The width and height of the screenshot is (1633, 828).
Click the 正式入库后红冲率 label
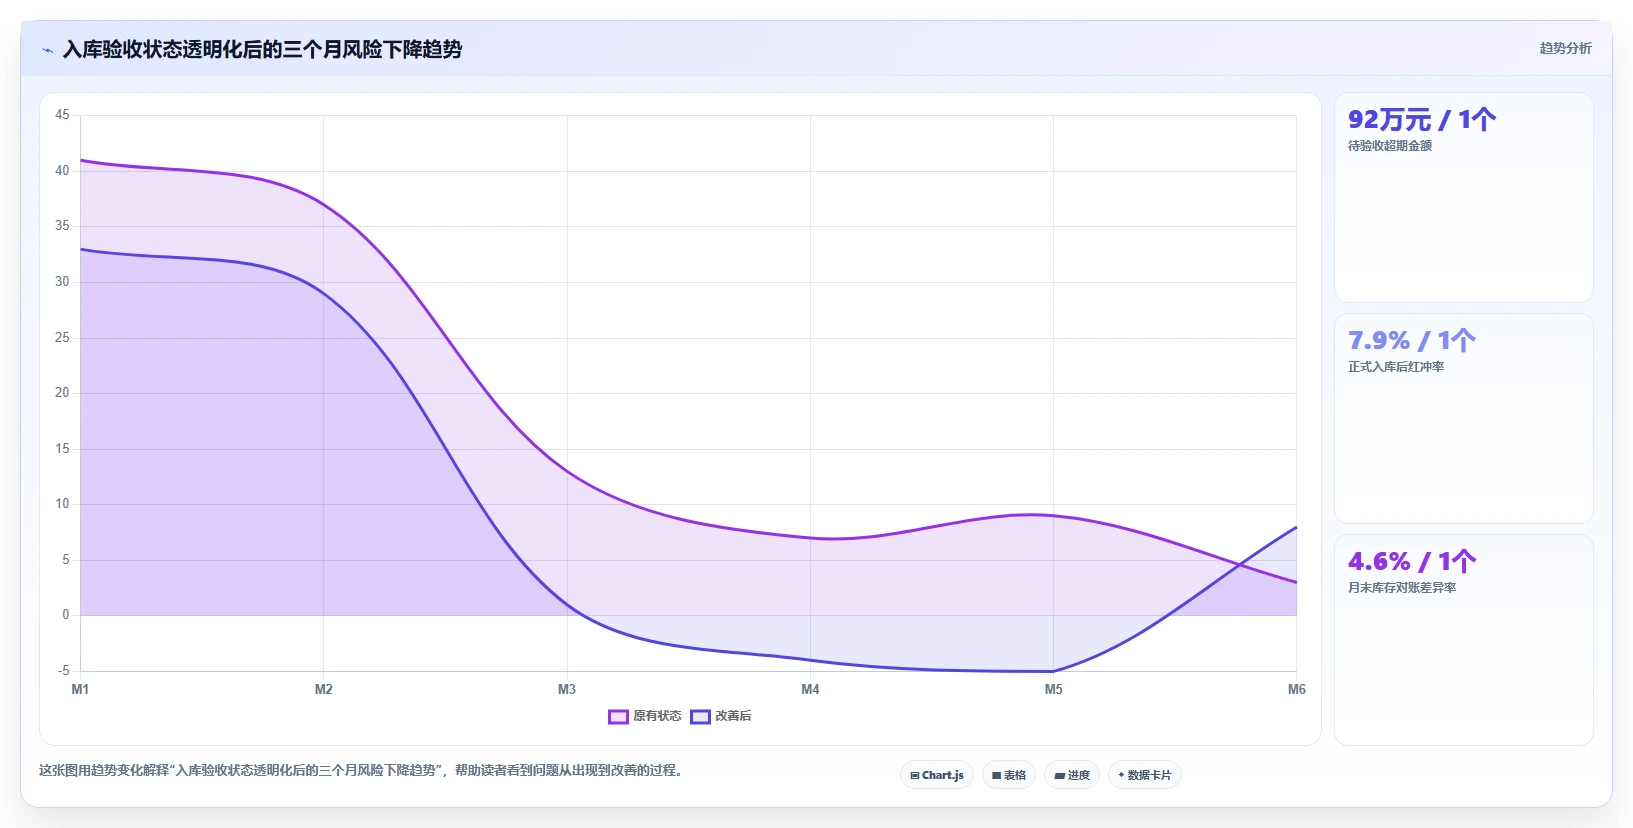coord(1396,367)
